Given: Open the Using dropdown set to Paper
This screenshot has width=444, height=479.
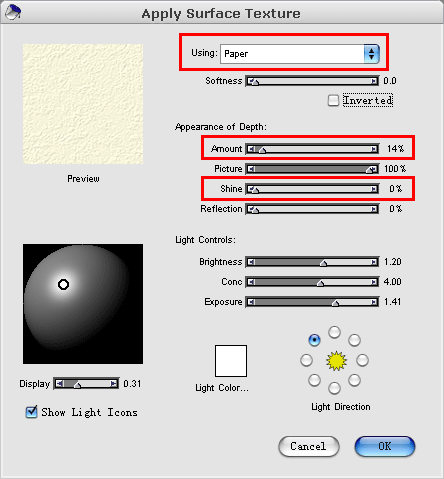Looking at the screenshot, I should click(x=300, y=54).
